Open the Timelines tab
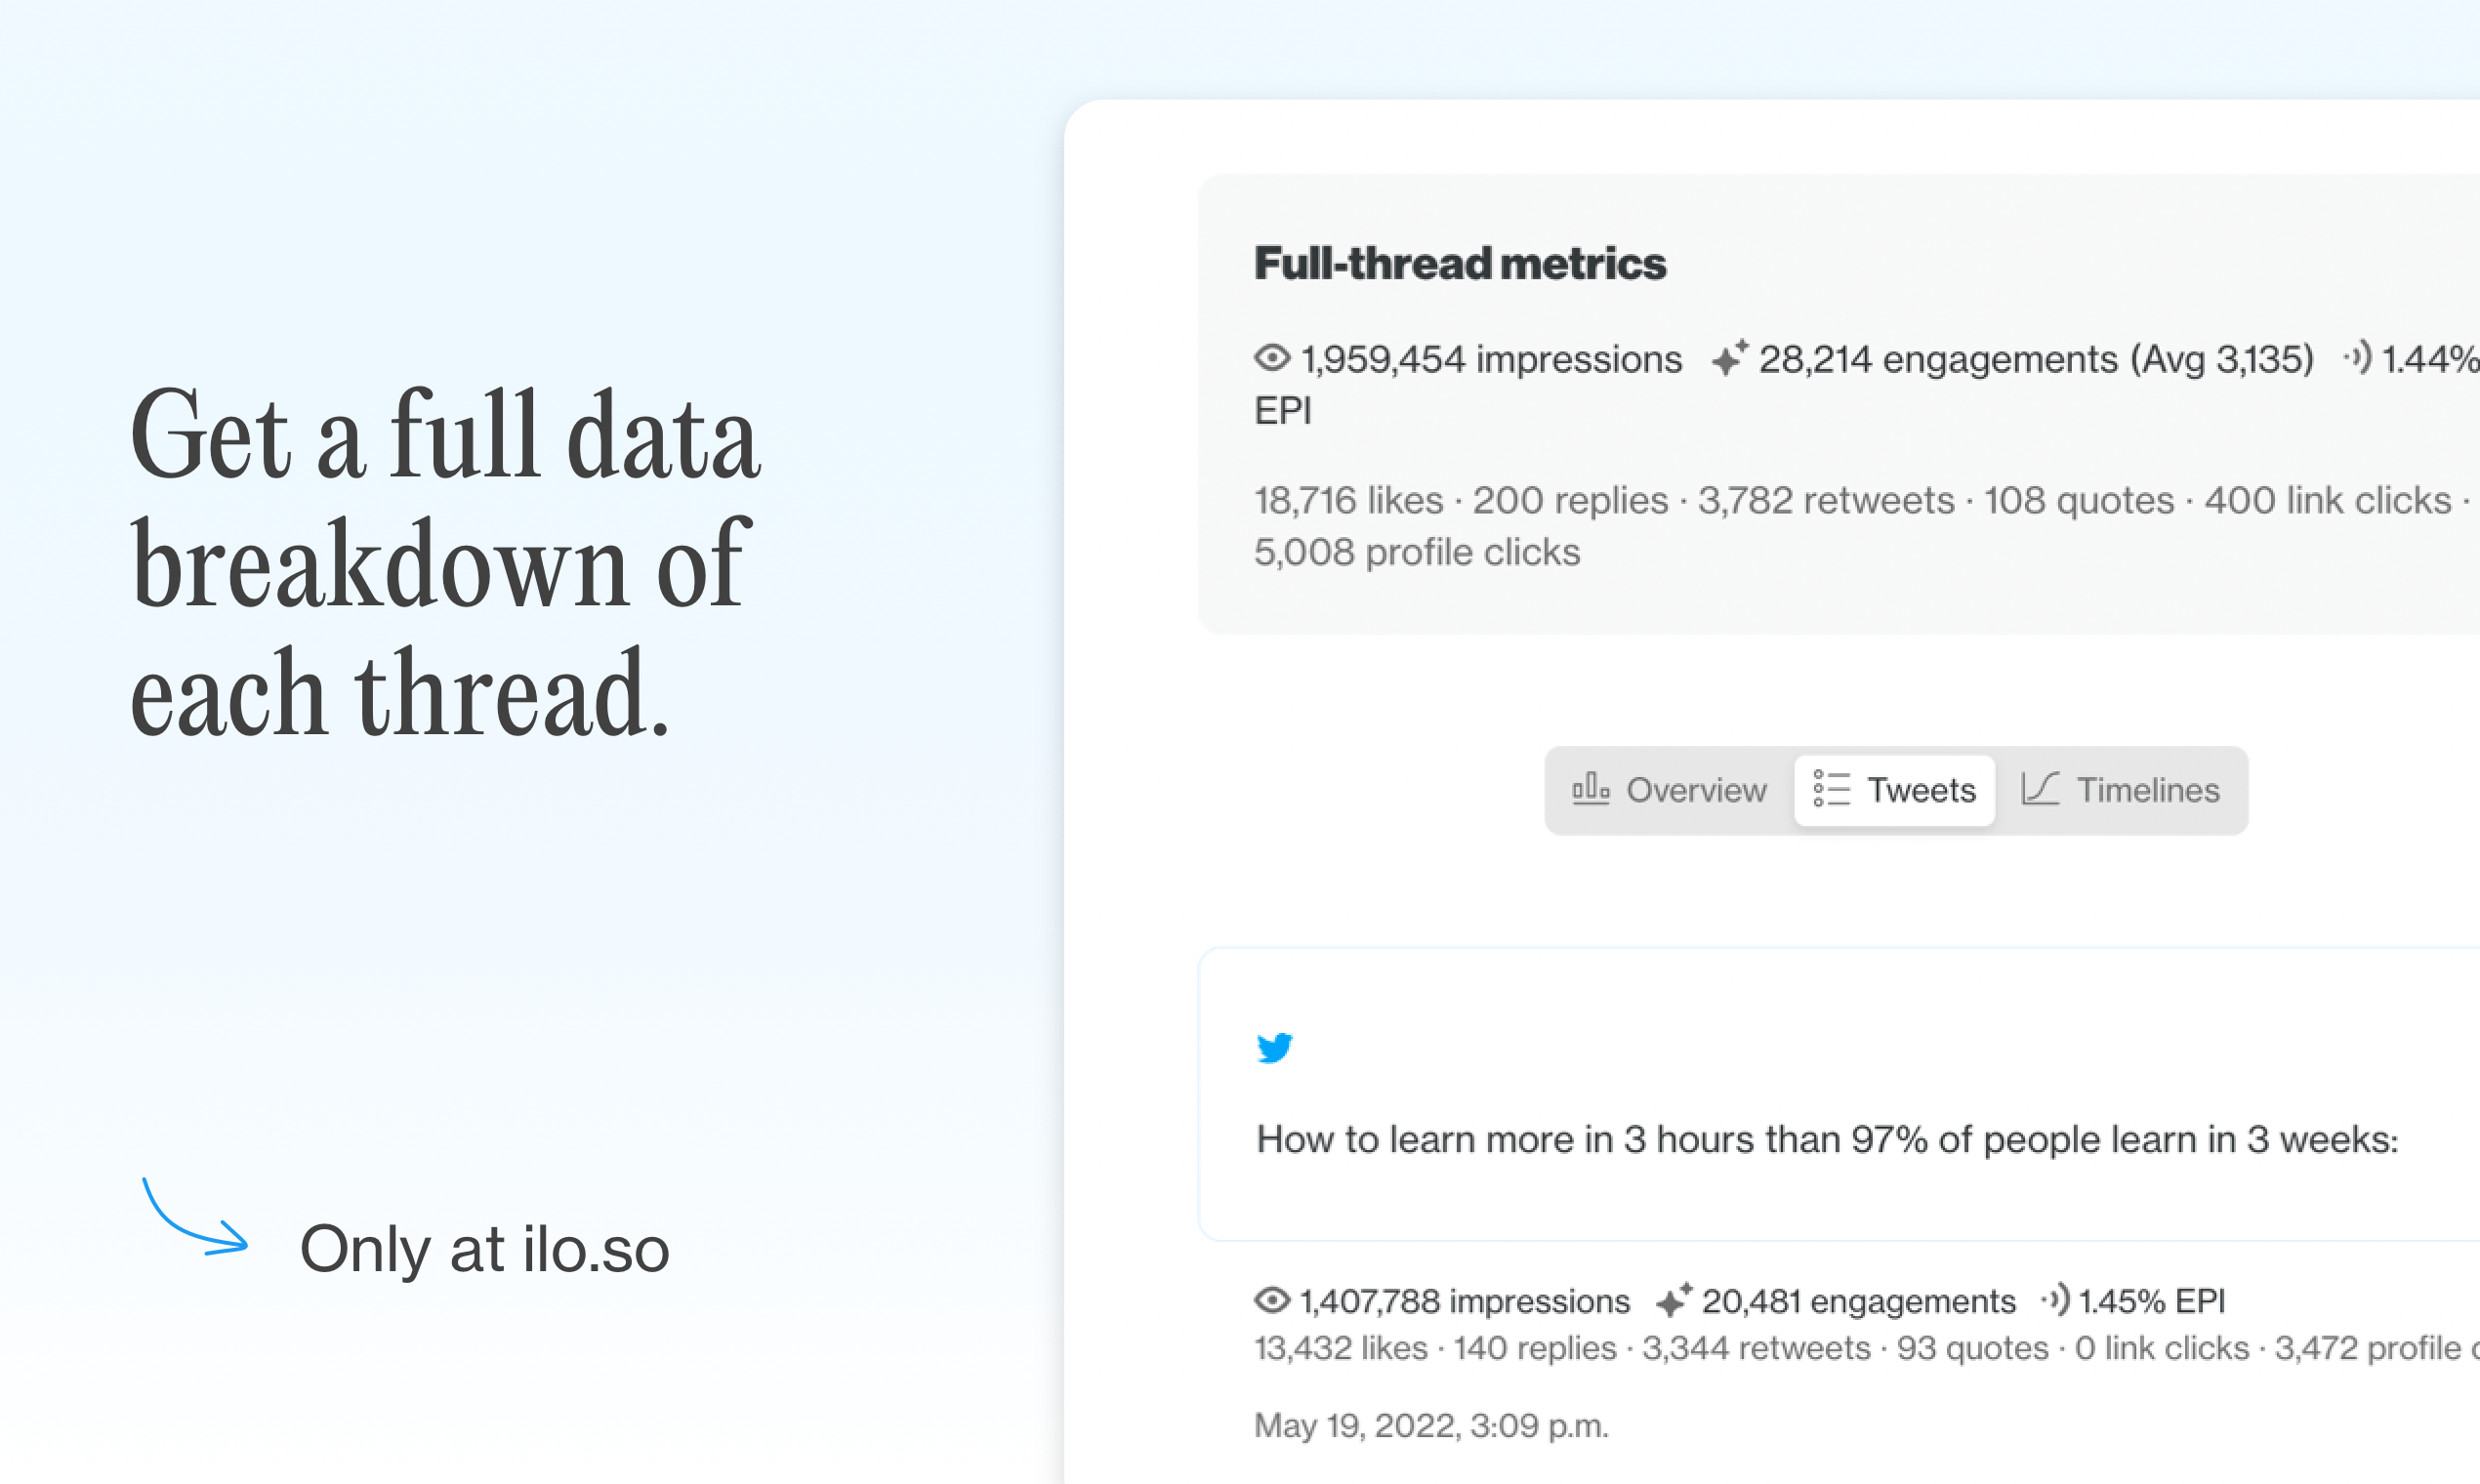This screenshot has height=1484, width=2480. [2120, 790]
